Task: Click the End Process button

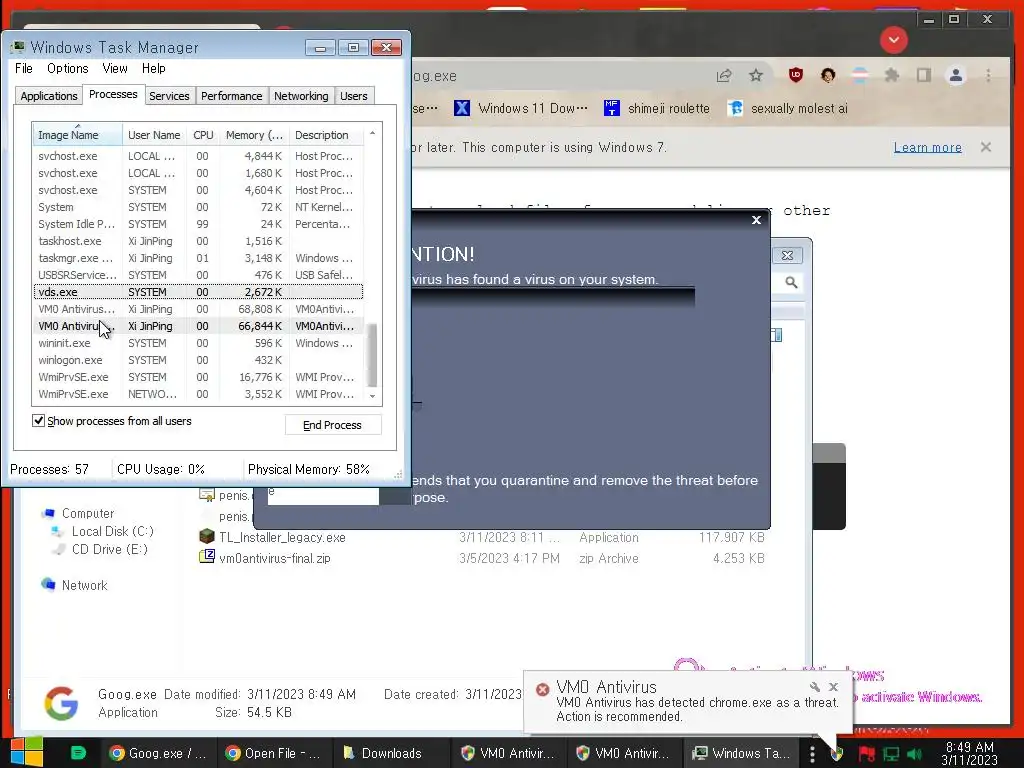Action: 332,425
